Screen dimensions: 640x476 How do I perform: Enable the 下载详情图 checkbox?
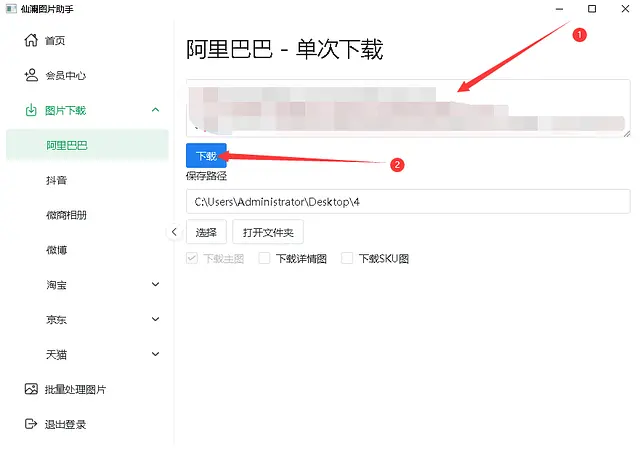pyautogui.click(x=264, y=258)
